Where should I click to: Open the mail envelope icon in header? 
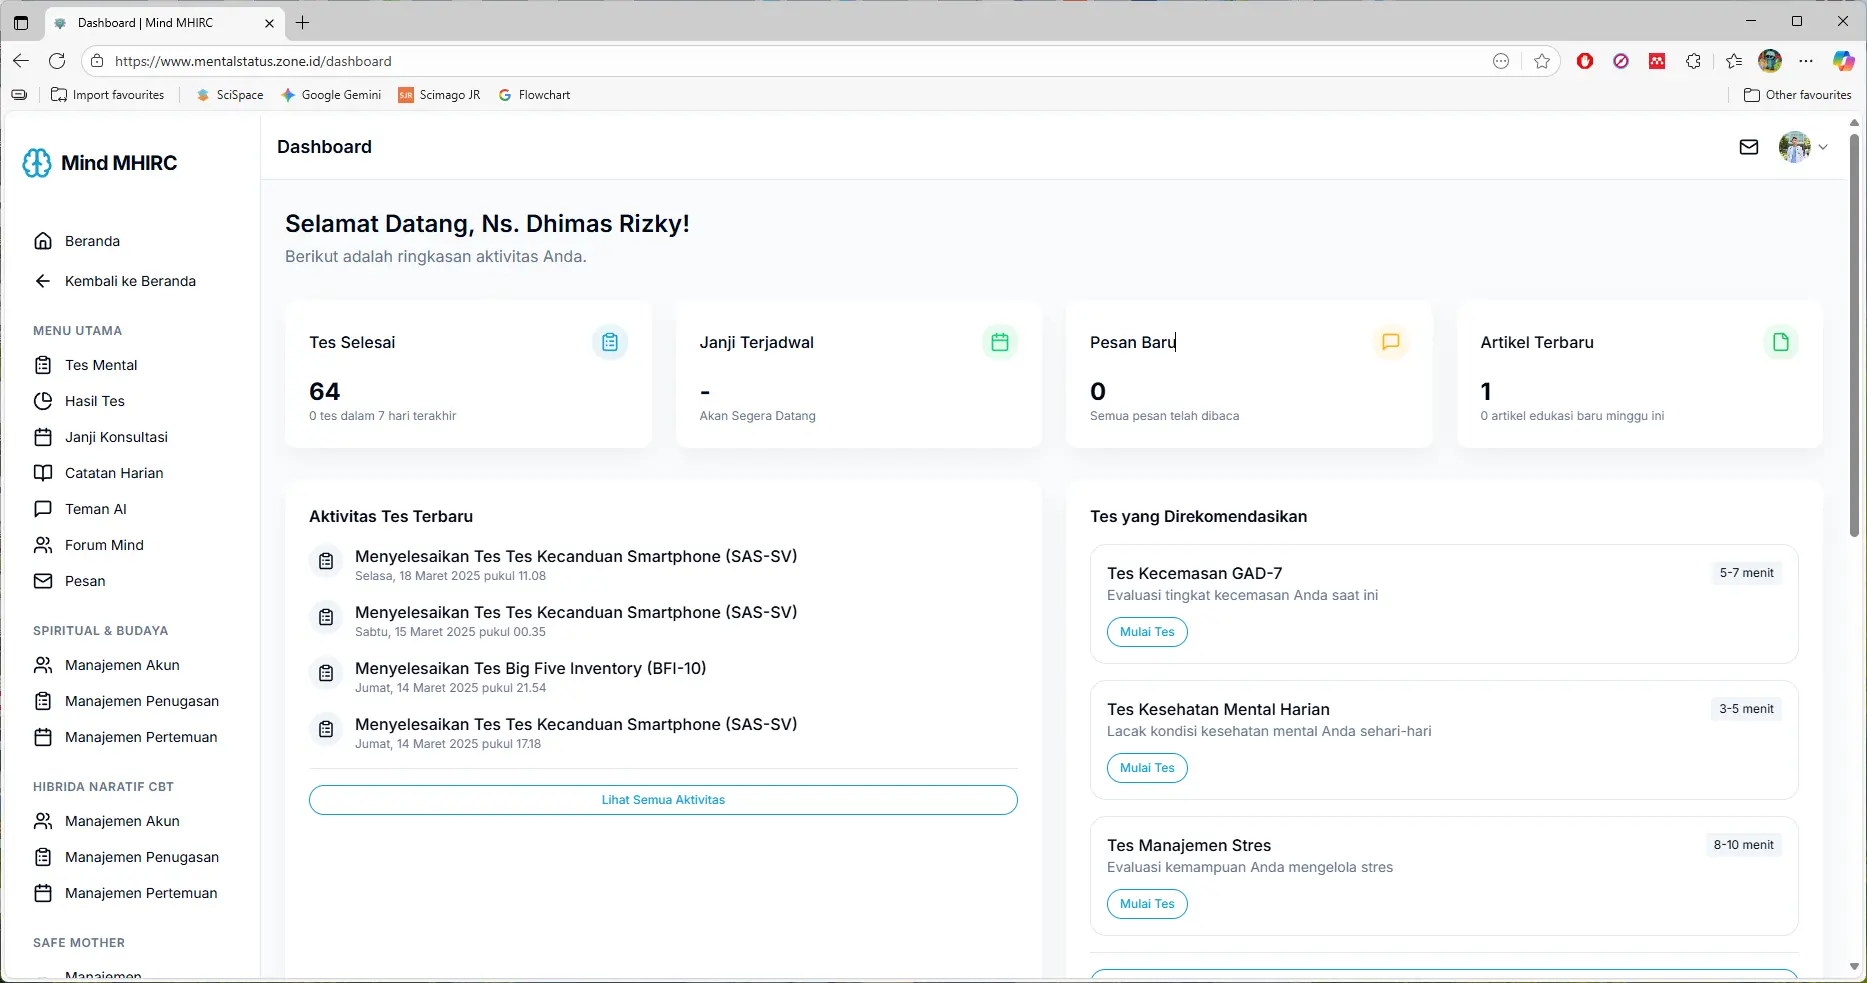(x=1749, y=147)
